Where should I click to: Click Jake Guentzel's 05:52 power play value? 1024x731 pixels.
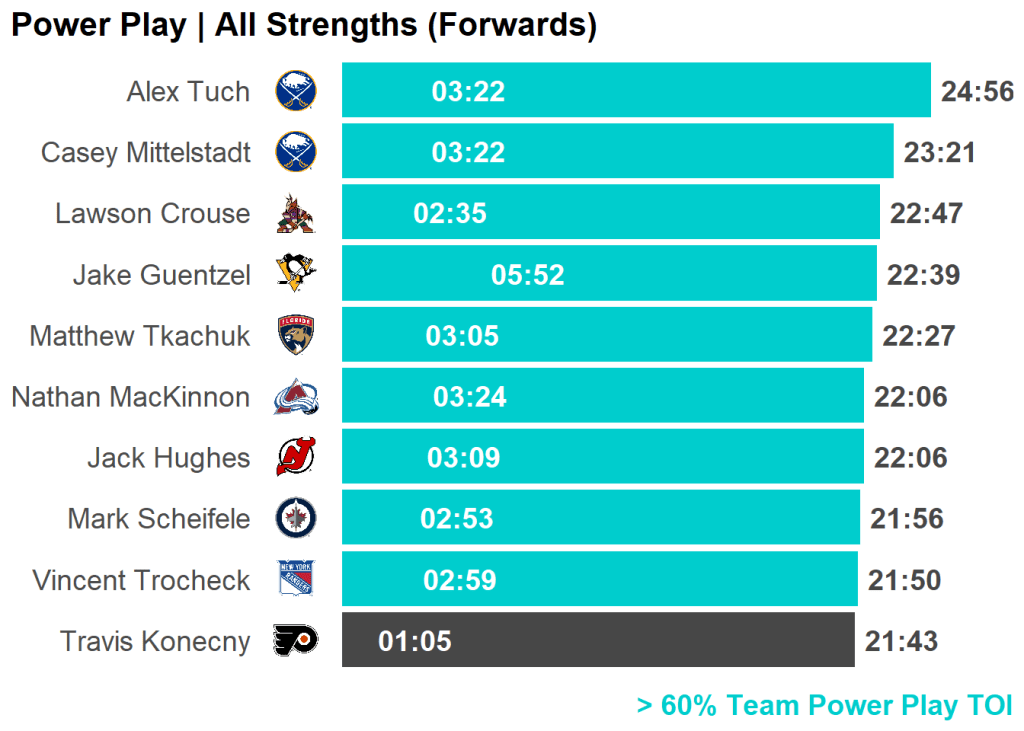pyautogui.click(x=528, y=275)
